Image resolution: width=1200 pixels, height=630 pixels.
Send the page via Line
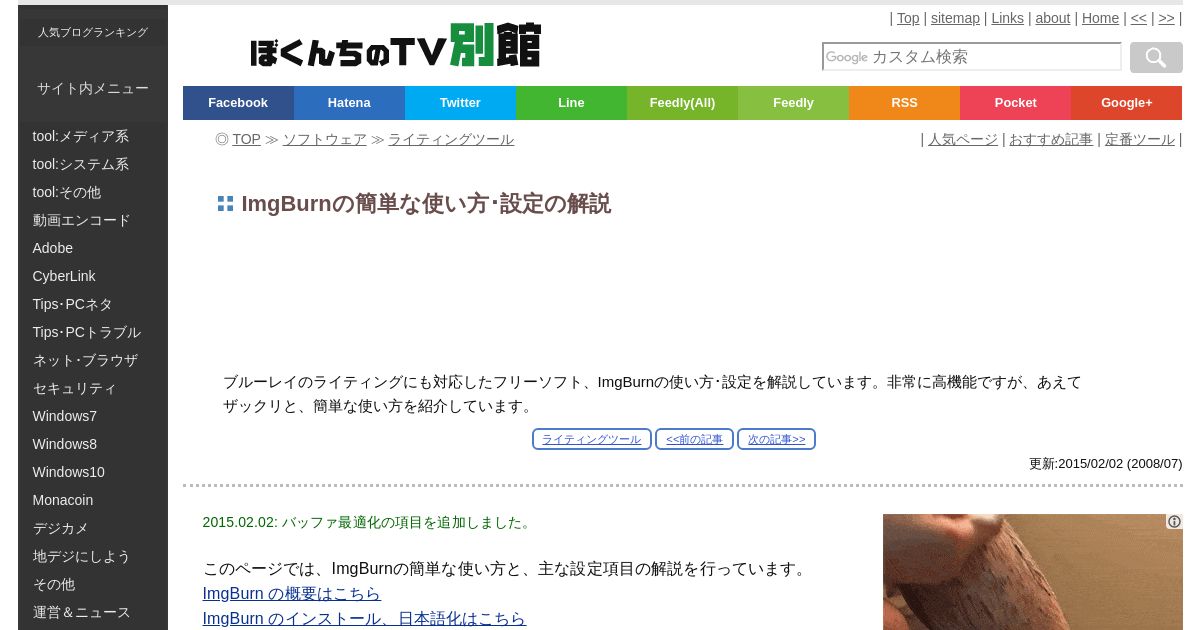[x=571, y=103]
